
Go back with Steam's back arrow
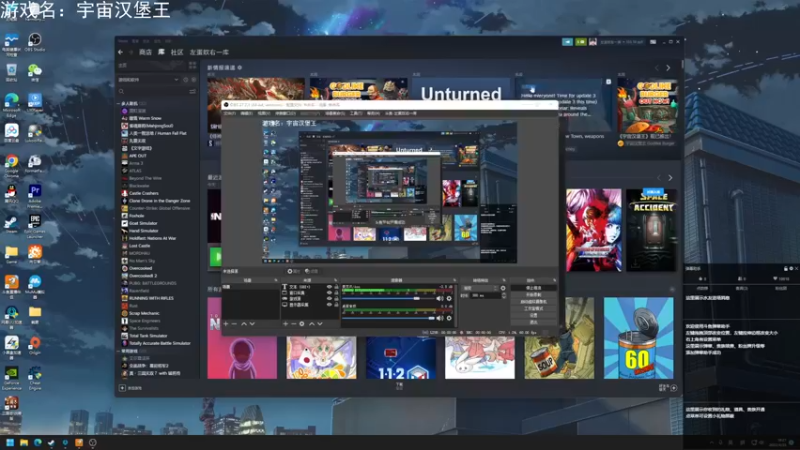click(x=120, y=52)
